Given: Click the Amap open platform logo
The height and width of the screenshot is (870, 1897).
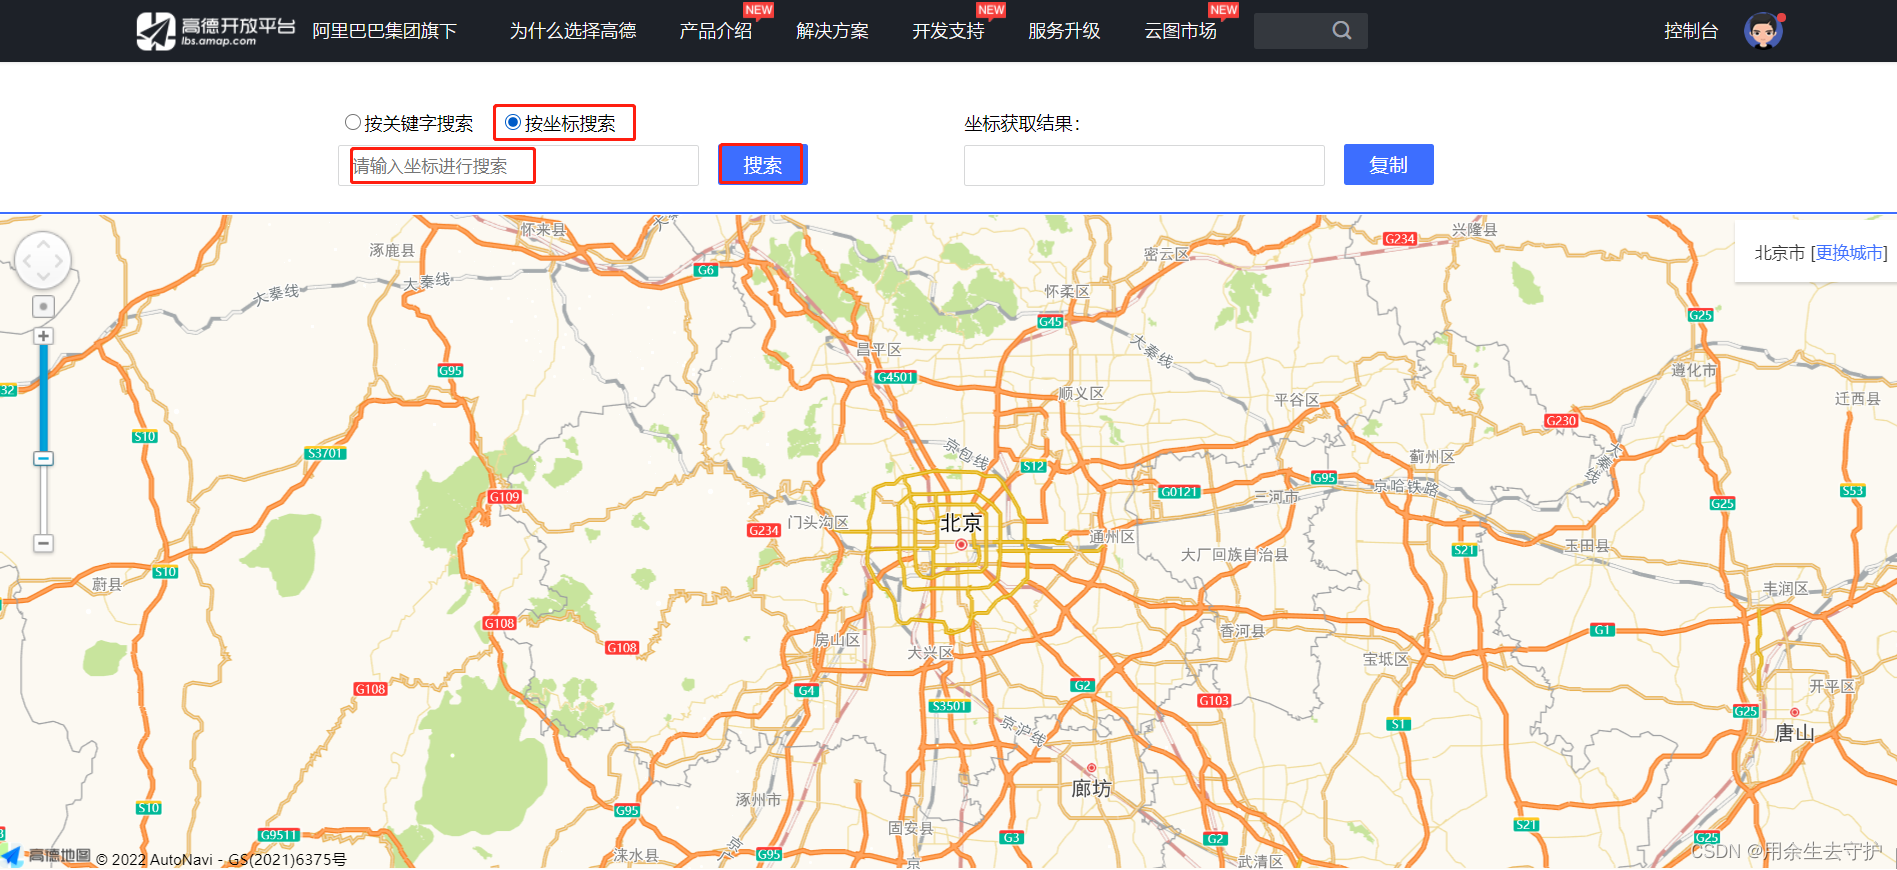Looking at the screenshot, I should [215, 31].
